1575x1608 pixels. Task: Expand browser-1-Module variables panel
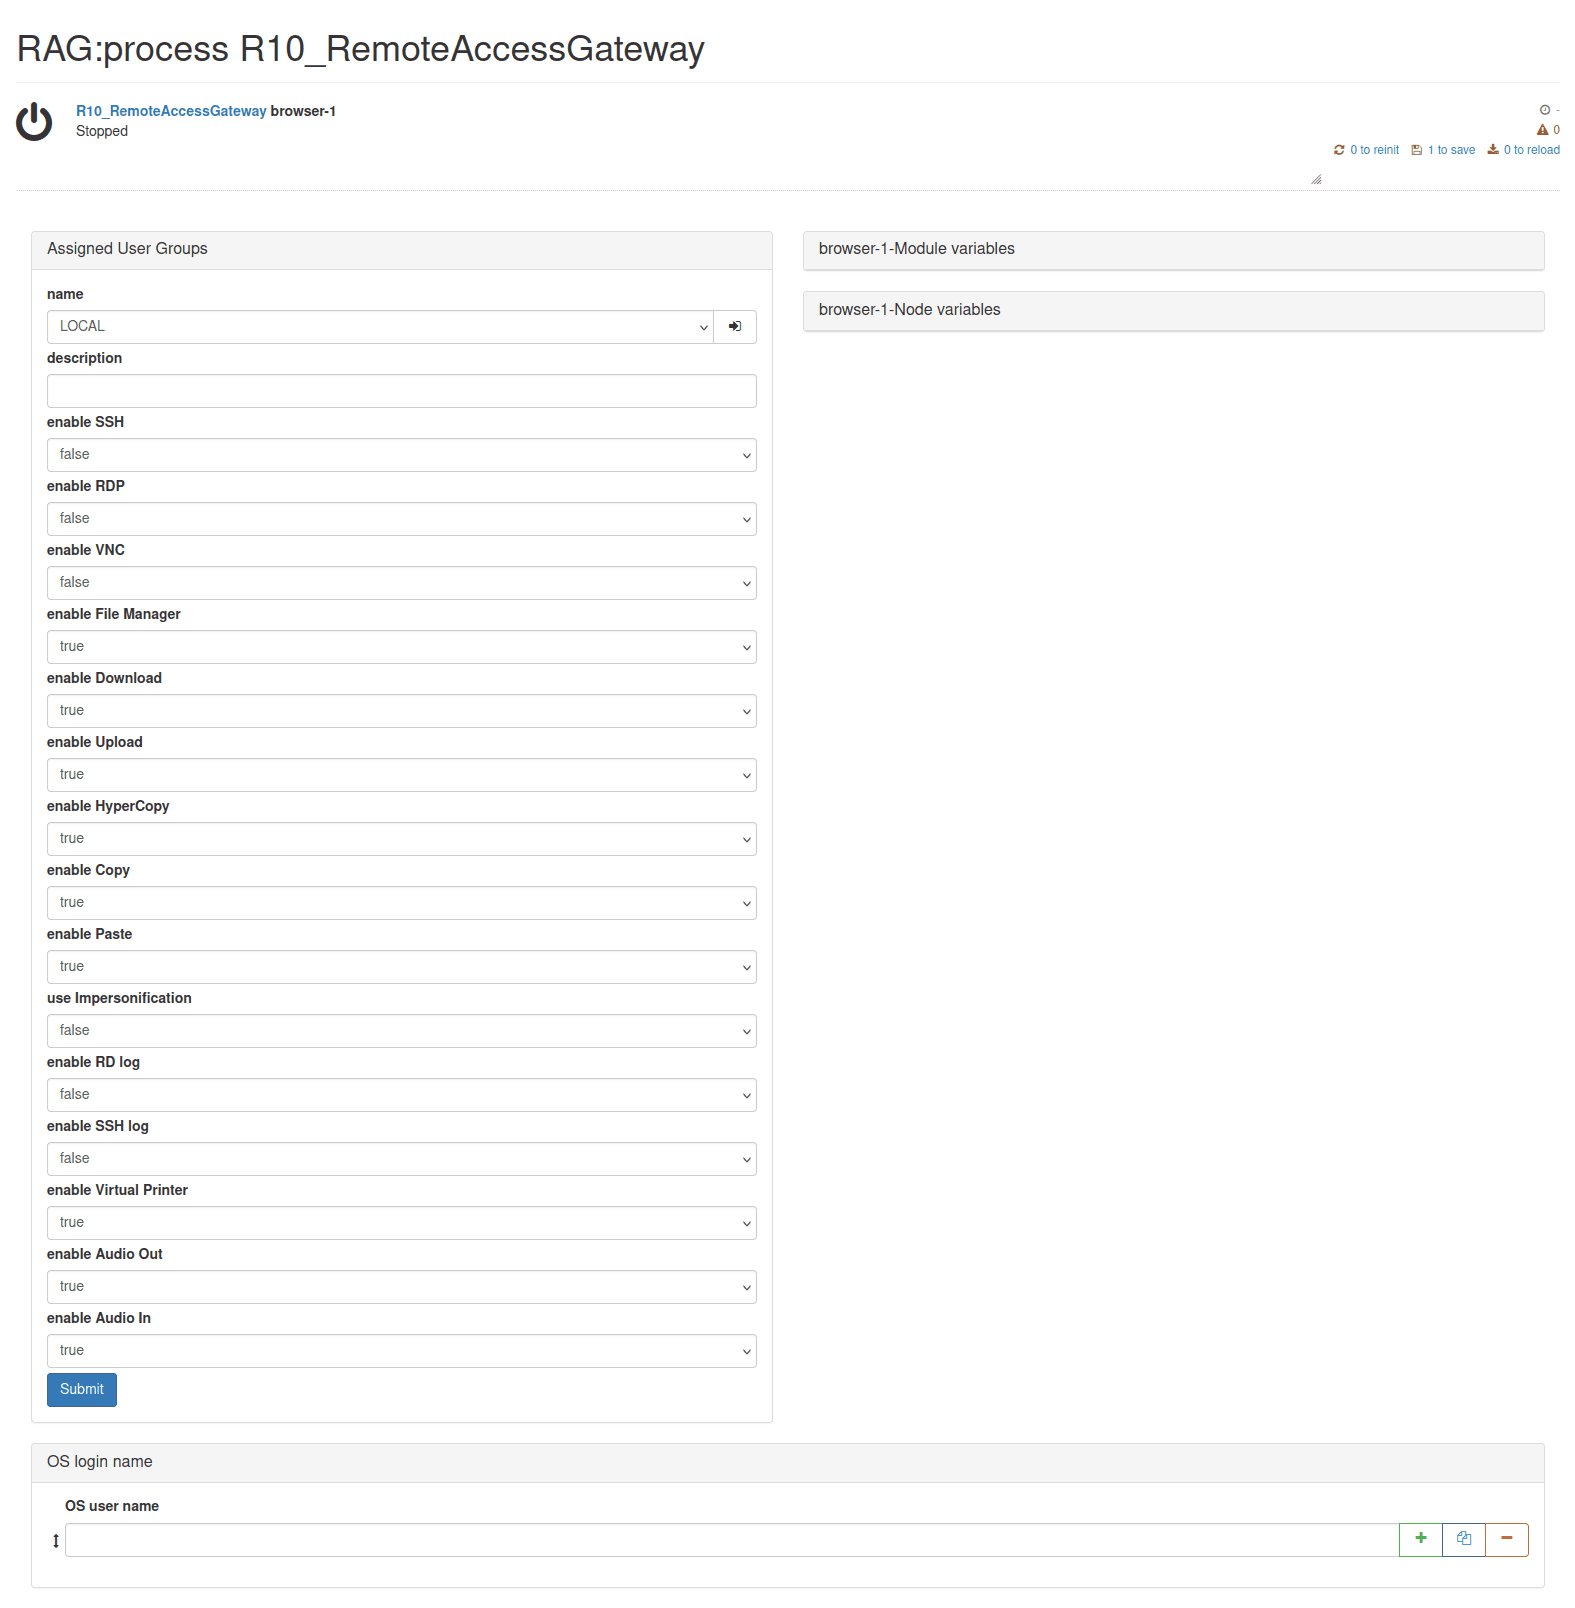pyautogui.click(x=1174, y=250)
